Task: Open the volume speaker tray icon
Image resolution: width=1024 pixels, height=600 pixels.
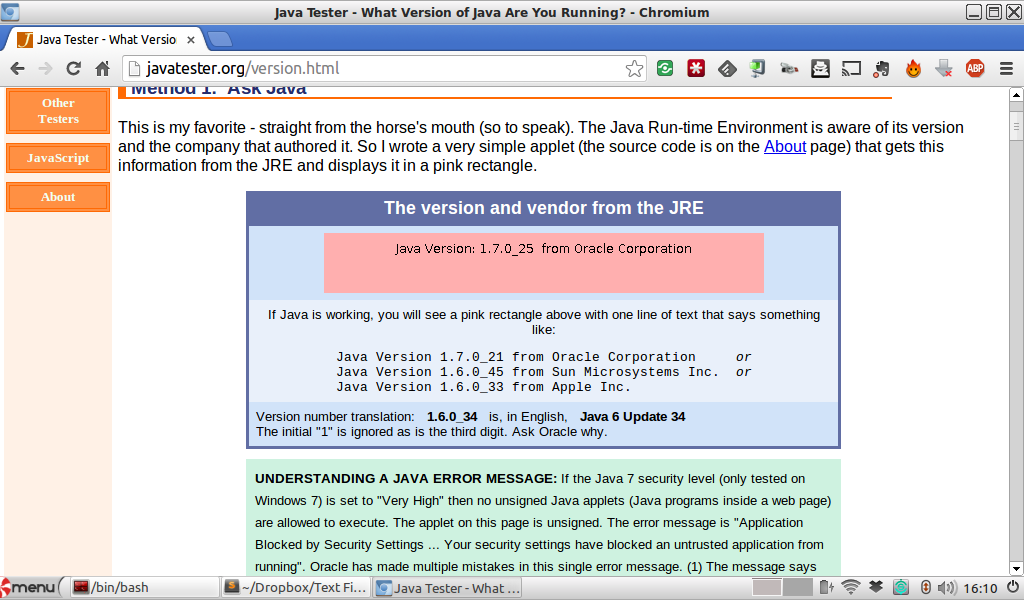Action: (x=947, y=588)
